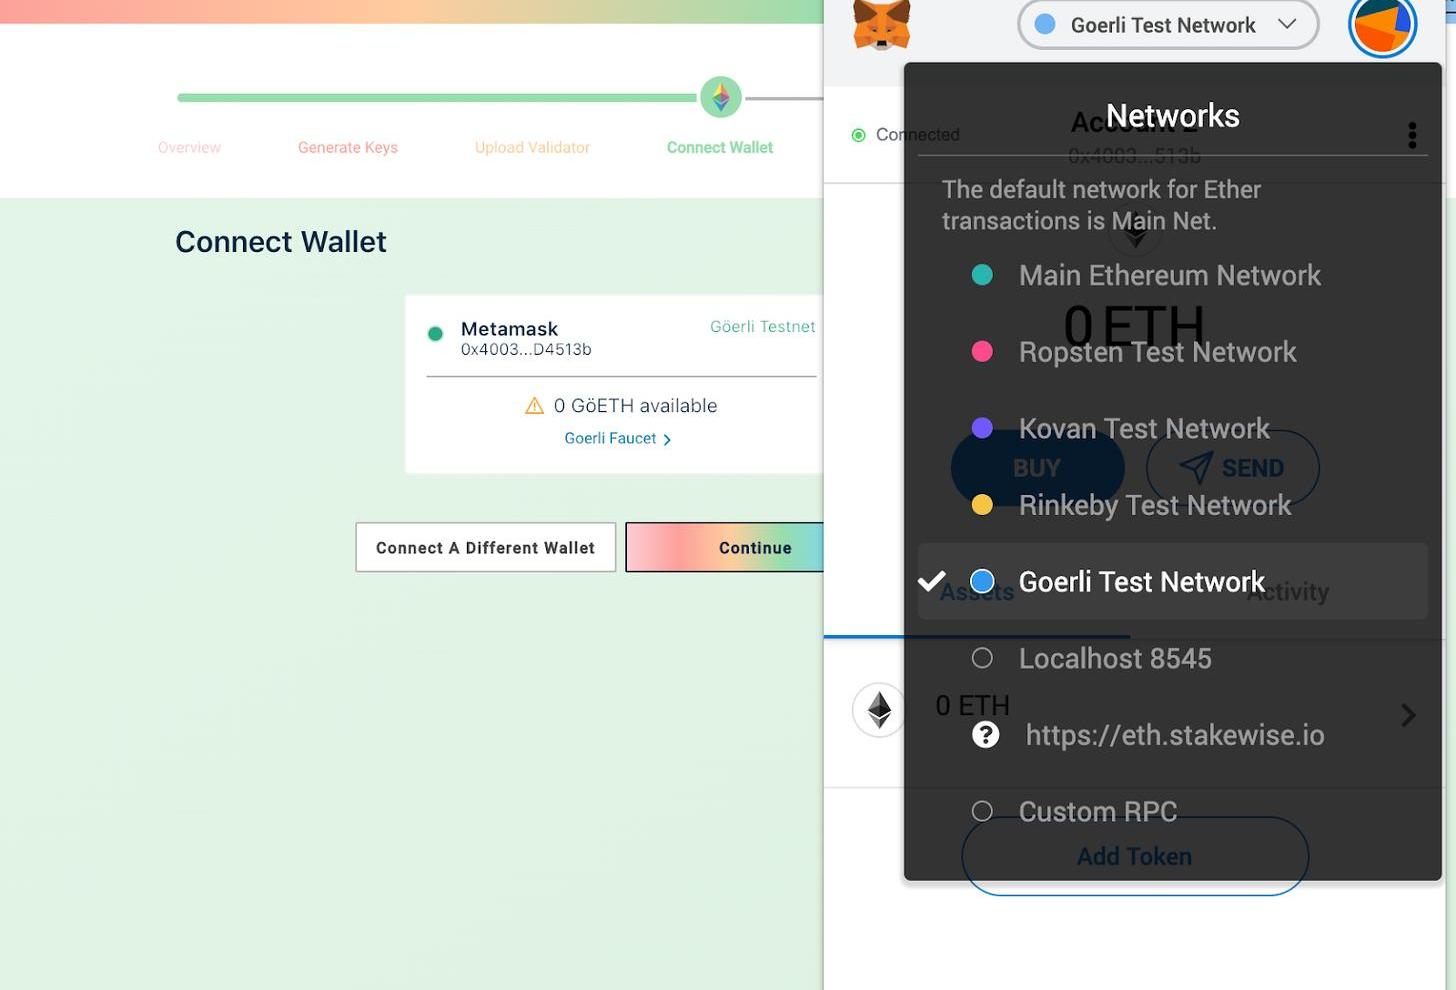Click the ETH asset token icon
The height and width of the screenshot is (990, 1456).
(x=879, y=710)
